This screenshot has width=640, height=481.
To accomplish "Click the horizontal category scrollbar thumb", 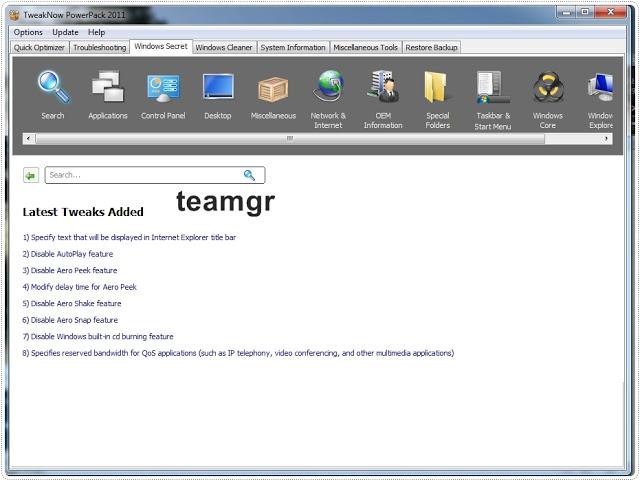I will 290,139.
